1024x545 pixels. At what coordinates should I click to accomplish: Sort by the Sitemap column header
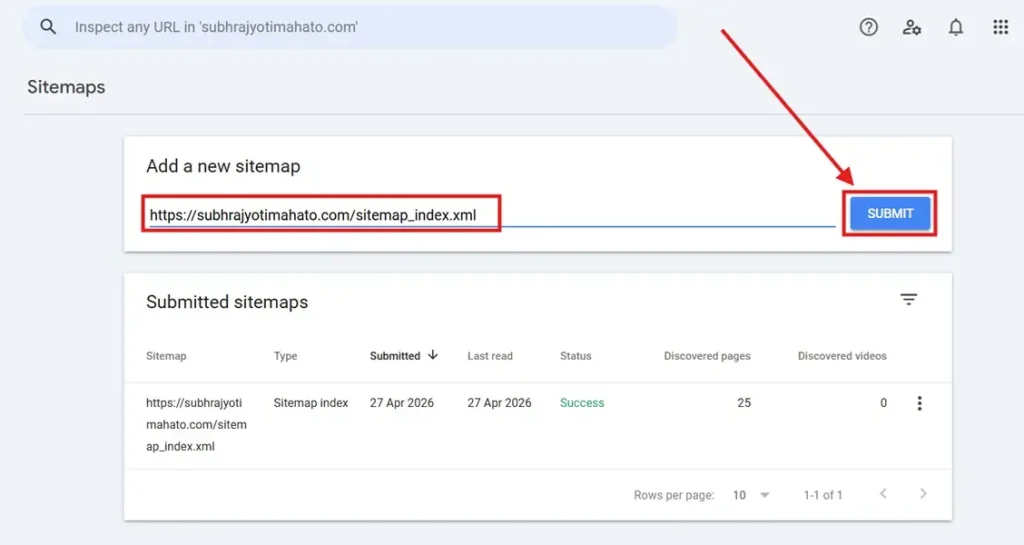pyautogui.click(x=166, y=356)
